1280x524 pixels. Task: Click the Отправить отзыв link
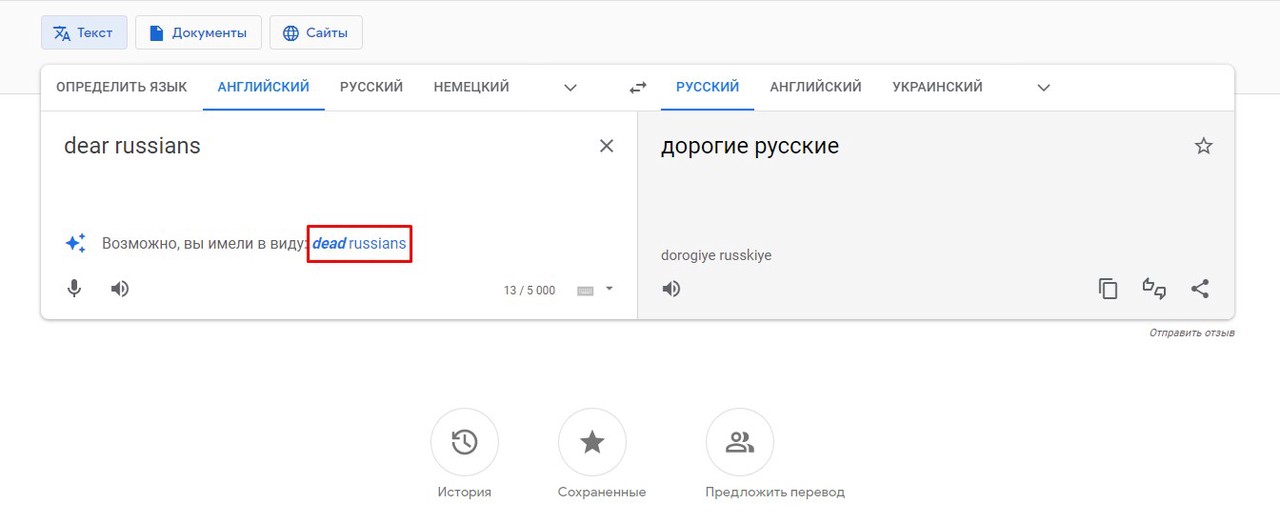click(x=1192, y=332)
